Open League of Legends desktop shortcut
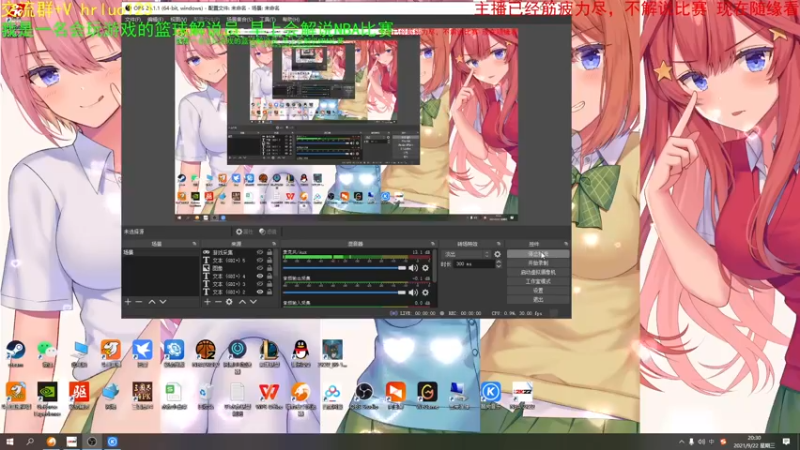The image size is (800, 450). pos(269,354)
